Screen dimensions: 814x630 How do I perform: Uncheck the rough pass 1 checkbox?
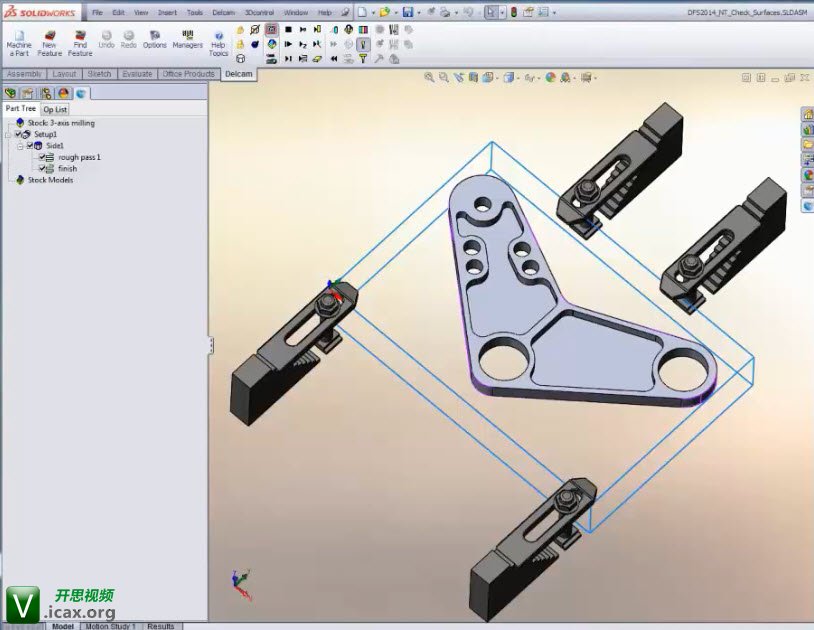43,157
